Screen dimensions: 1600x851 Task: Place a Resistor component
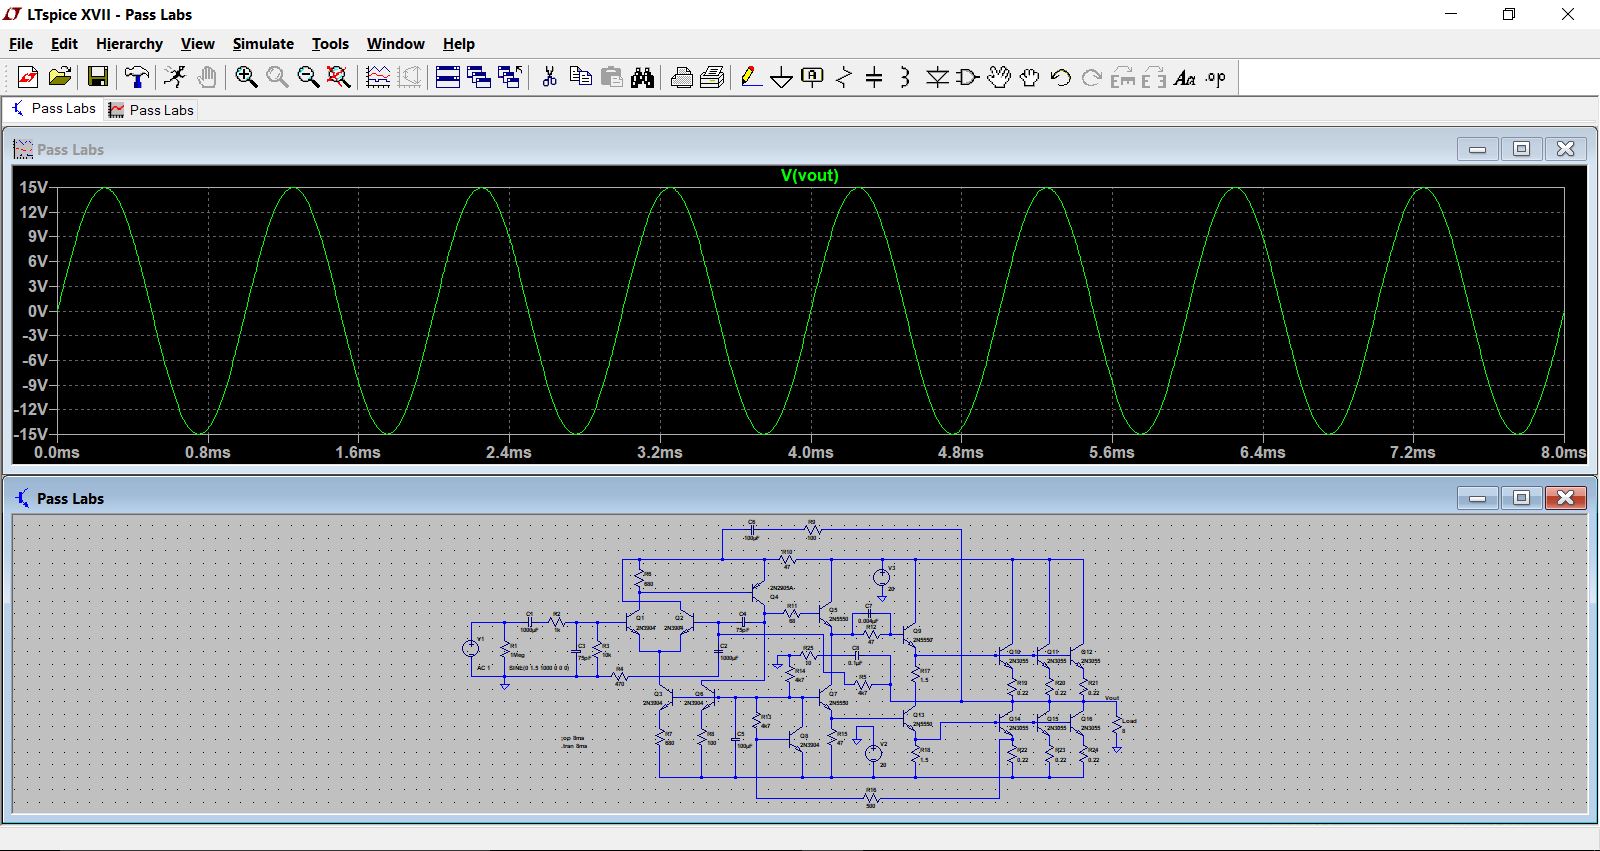pos(844,77)
